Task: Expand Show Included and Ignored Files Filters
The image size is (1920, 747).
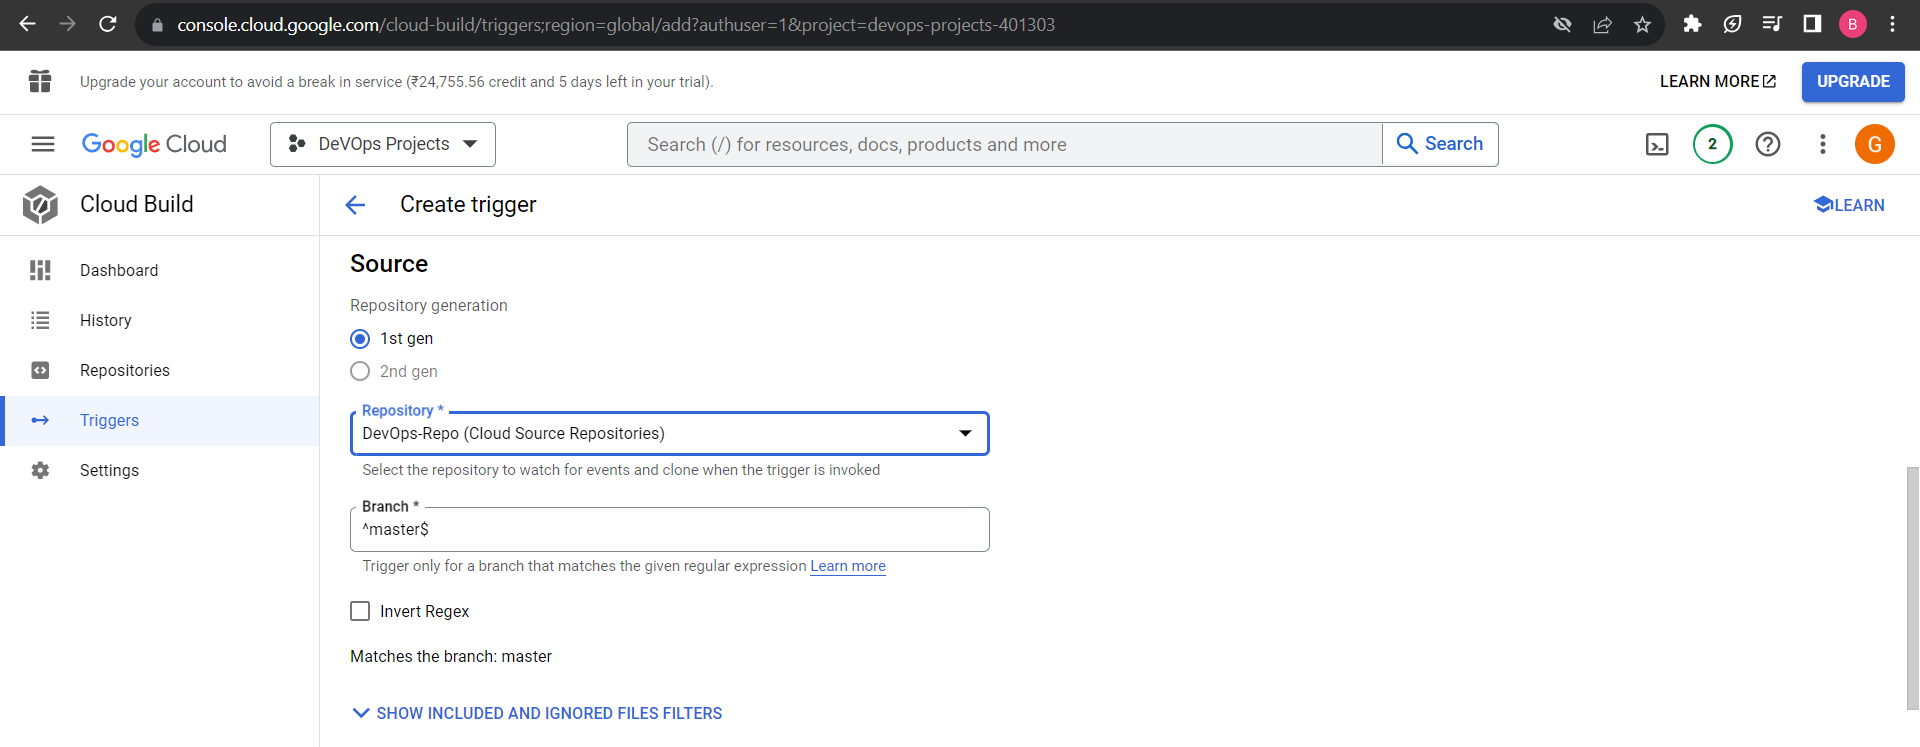Action: 537,713
